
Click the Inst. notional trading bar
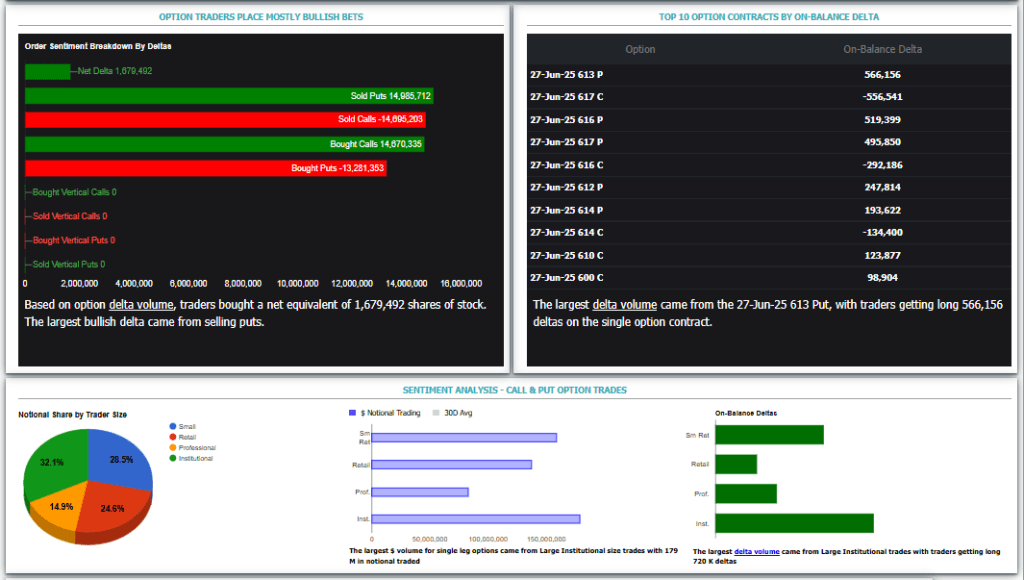[475, 519]
